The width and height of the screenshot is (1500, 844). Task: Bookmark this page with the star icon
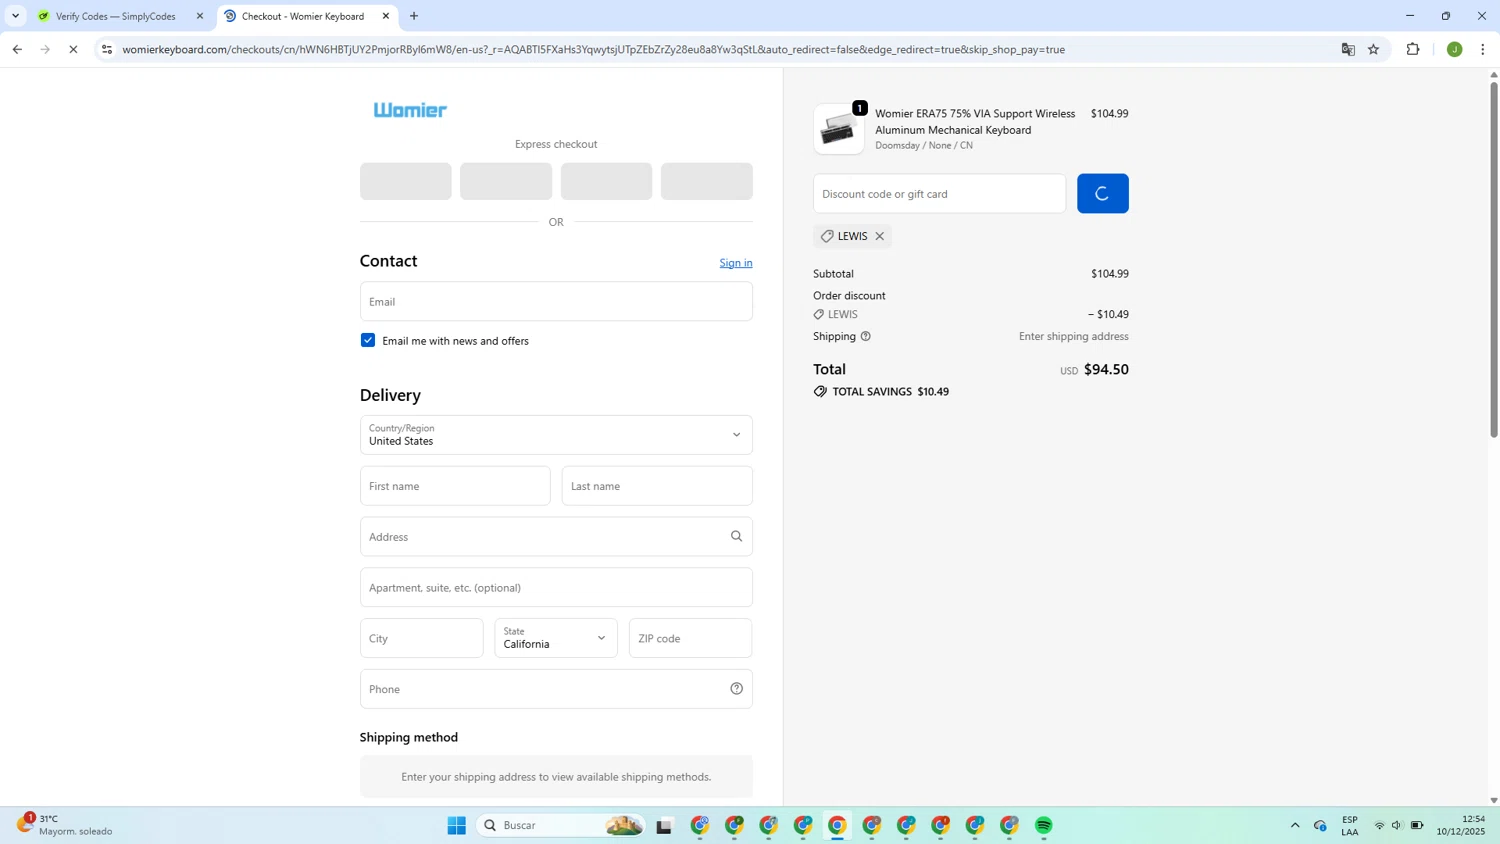pos(1374,49)
